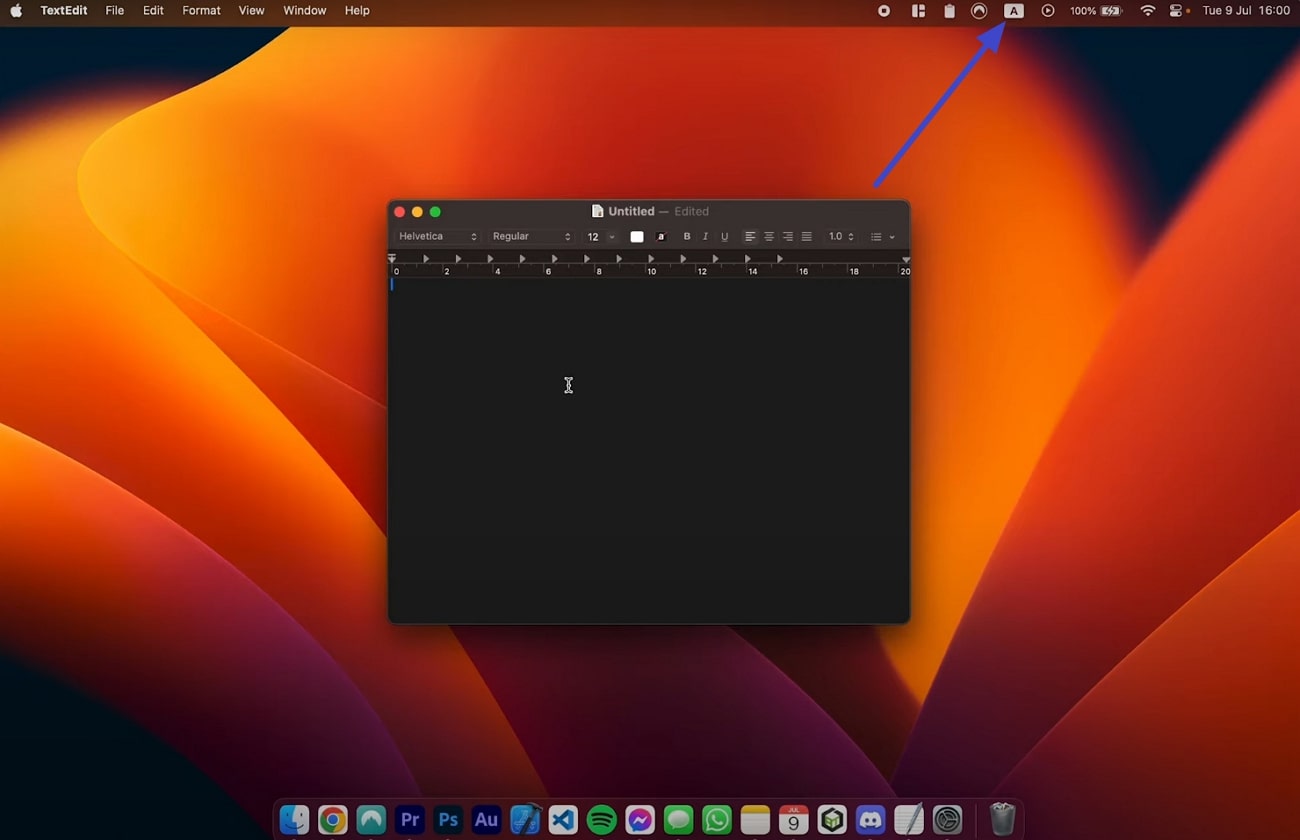Toggle italic formatting in TextEdit toolbar
The height and width of the screenshot is (840, 1300).
705,237
